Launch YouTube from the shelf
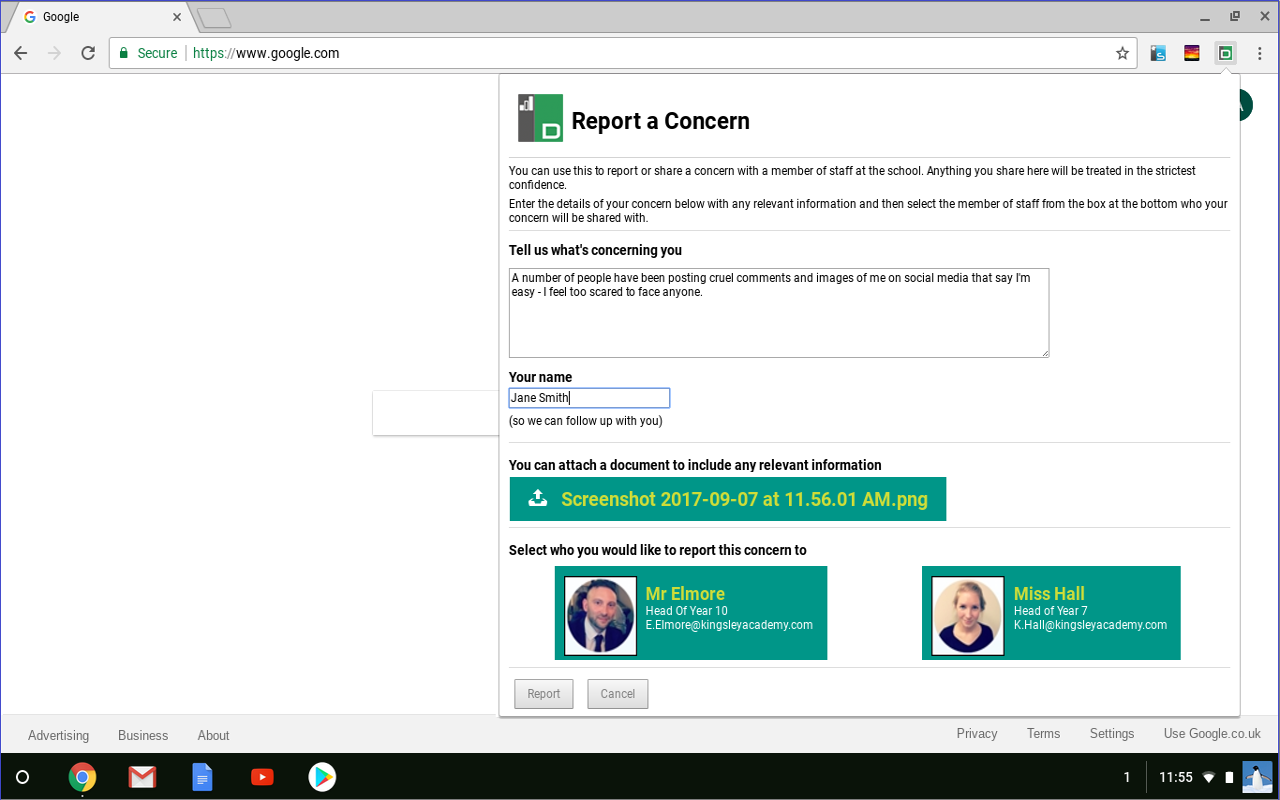The height and width of the screenshot is (800, 1280). pos(262,777)
